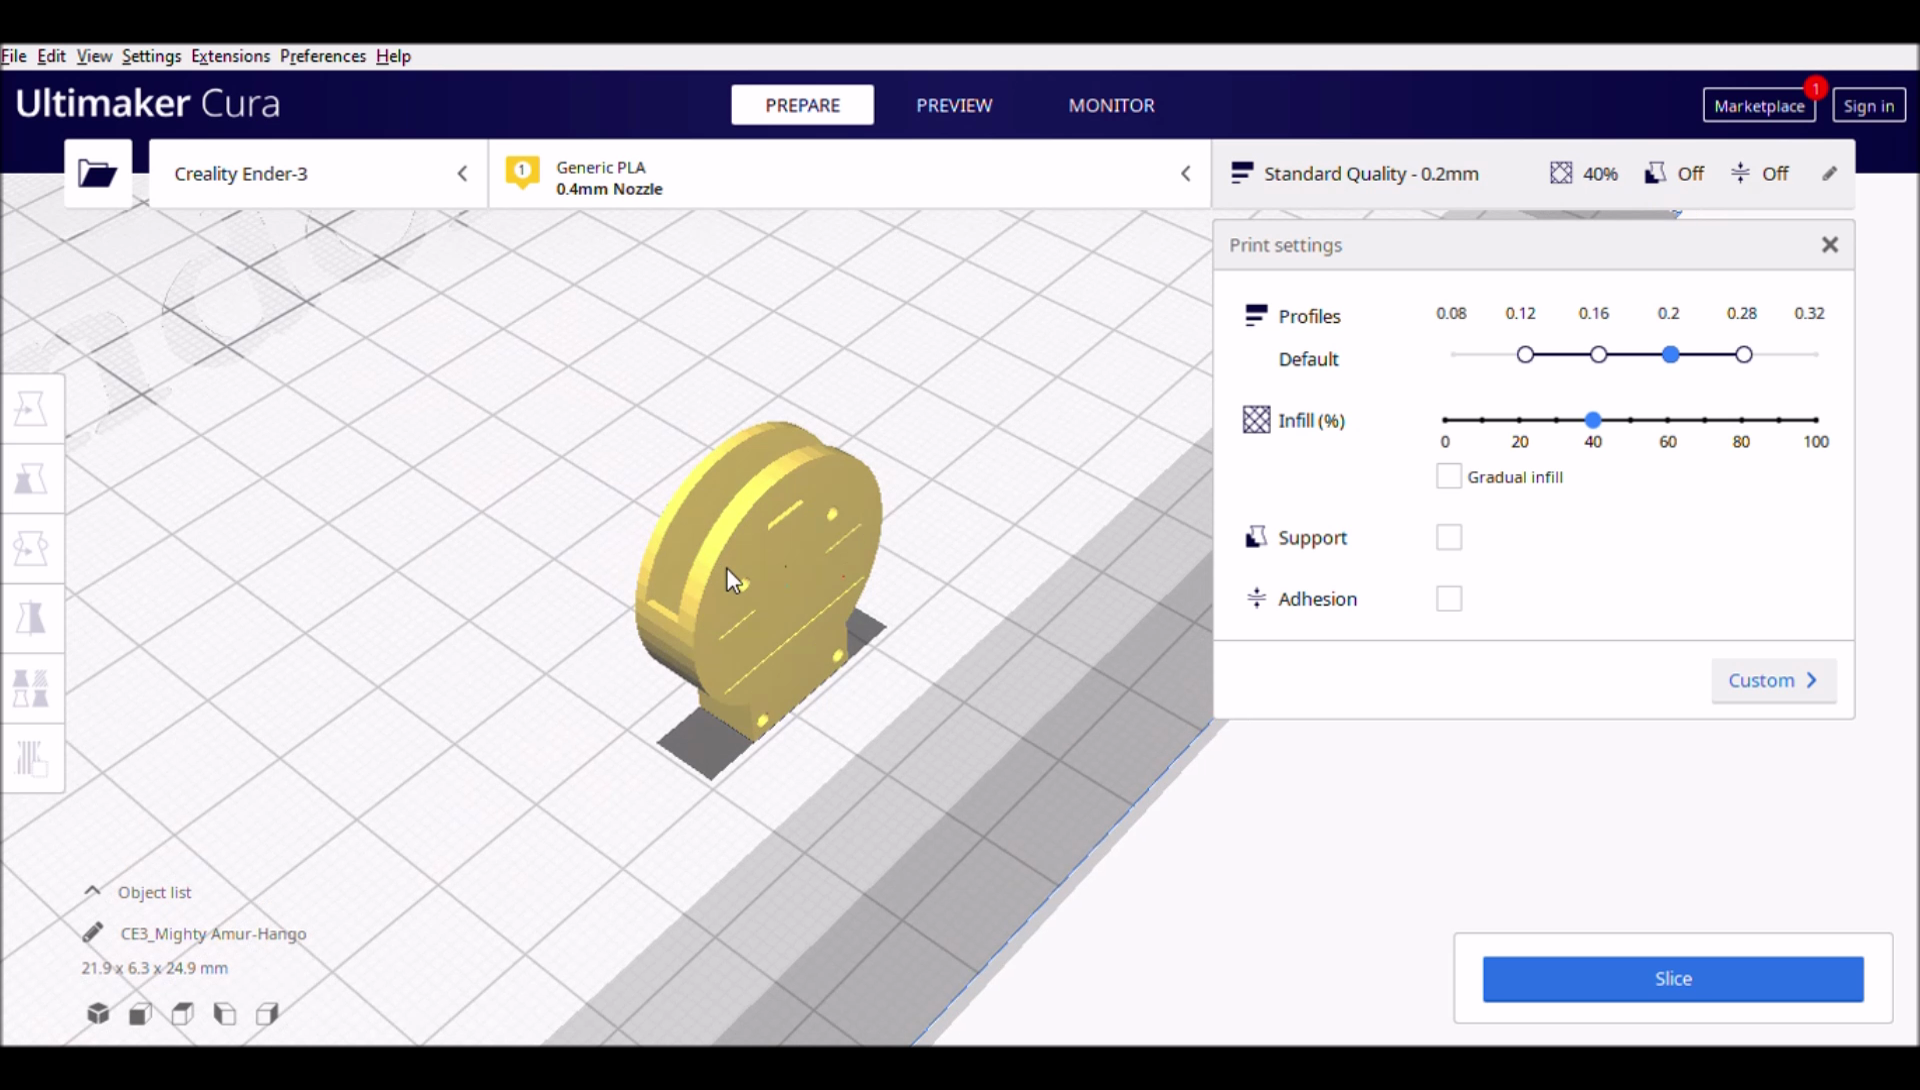Switch to the PREVIEW tab
Viewport: 1920px width, 1090px height.
coord(954,105)
